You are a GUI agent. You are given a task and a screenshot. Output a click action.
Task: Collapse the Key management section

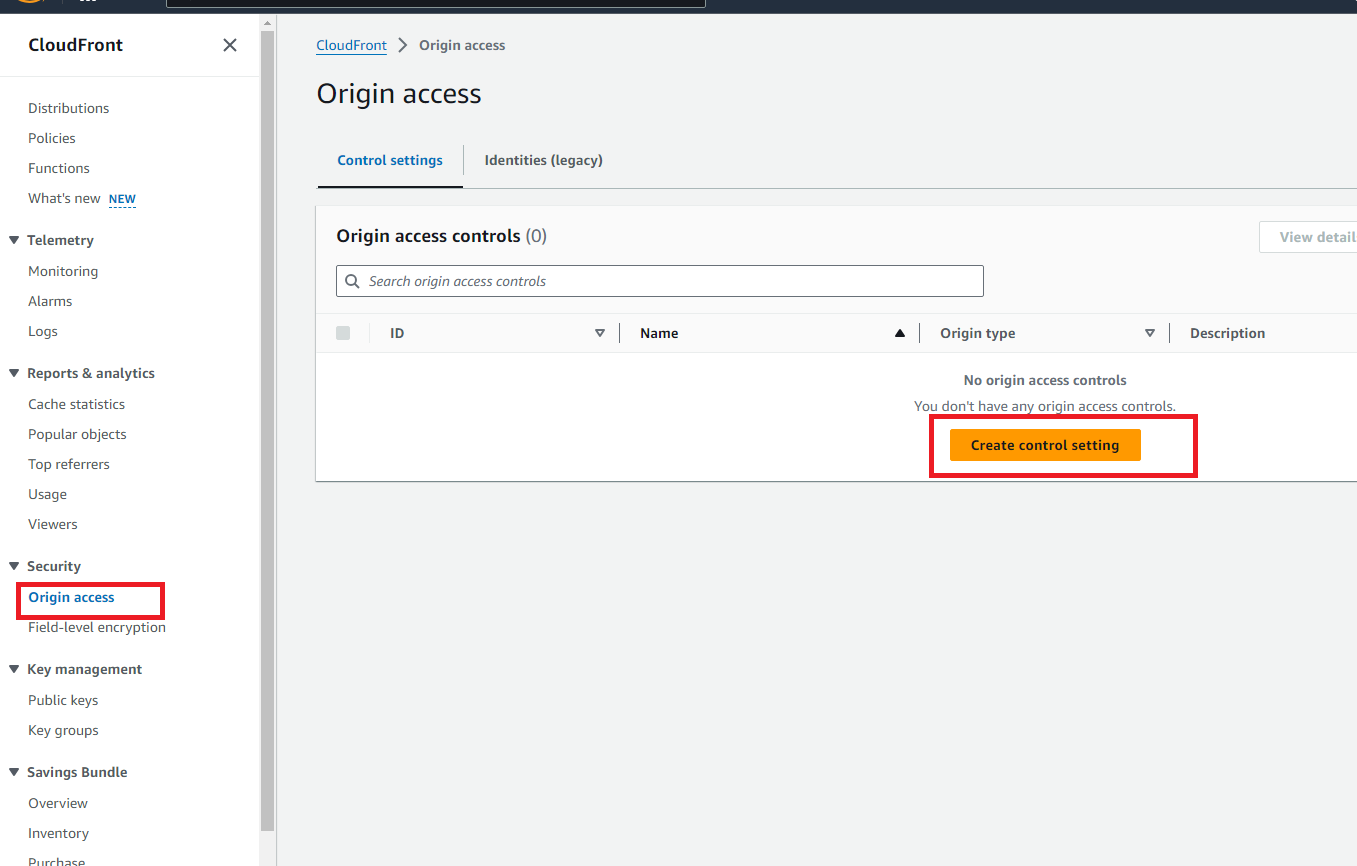(x=14, y=669)
